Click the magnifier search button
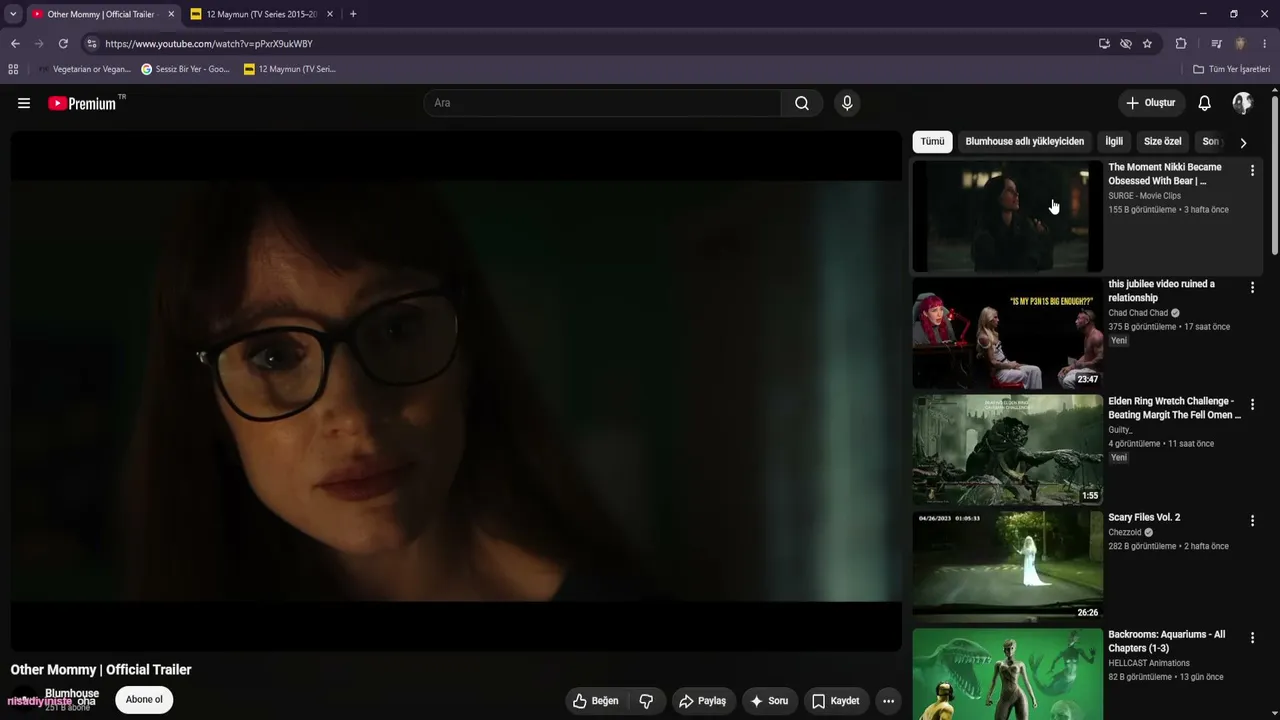The height and width of the screenshot is (720, 1280). click(x=802, y=103)
